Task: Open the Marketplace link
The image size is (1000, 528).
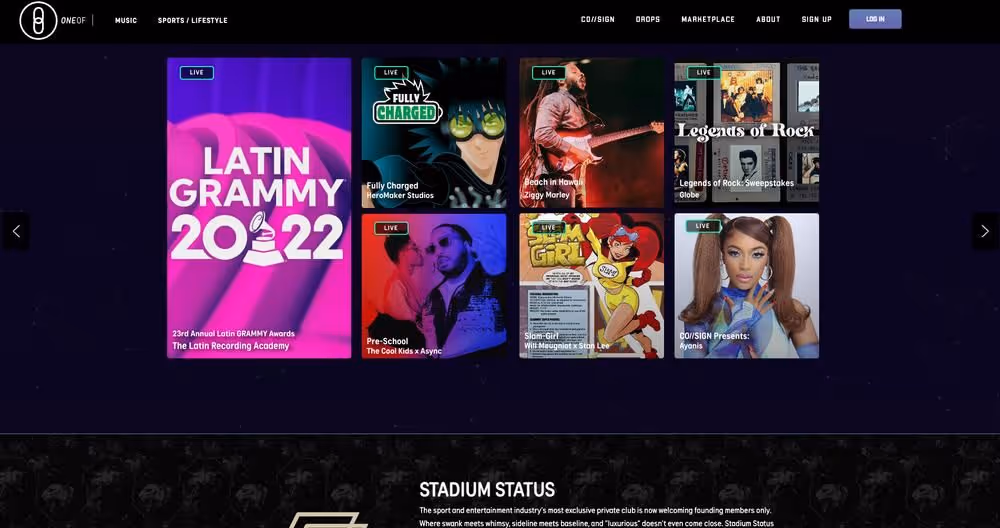Action: tap(708, 20)
